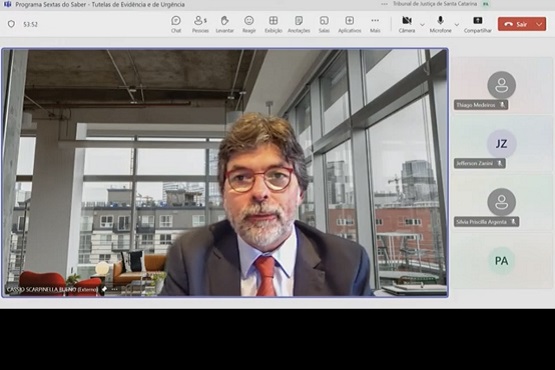Click the shield security icon

click(11, 24)
